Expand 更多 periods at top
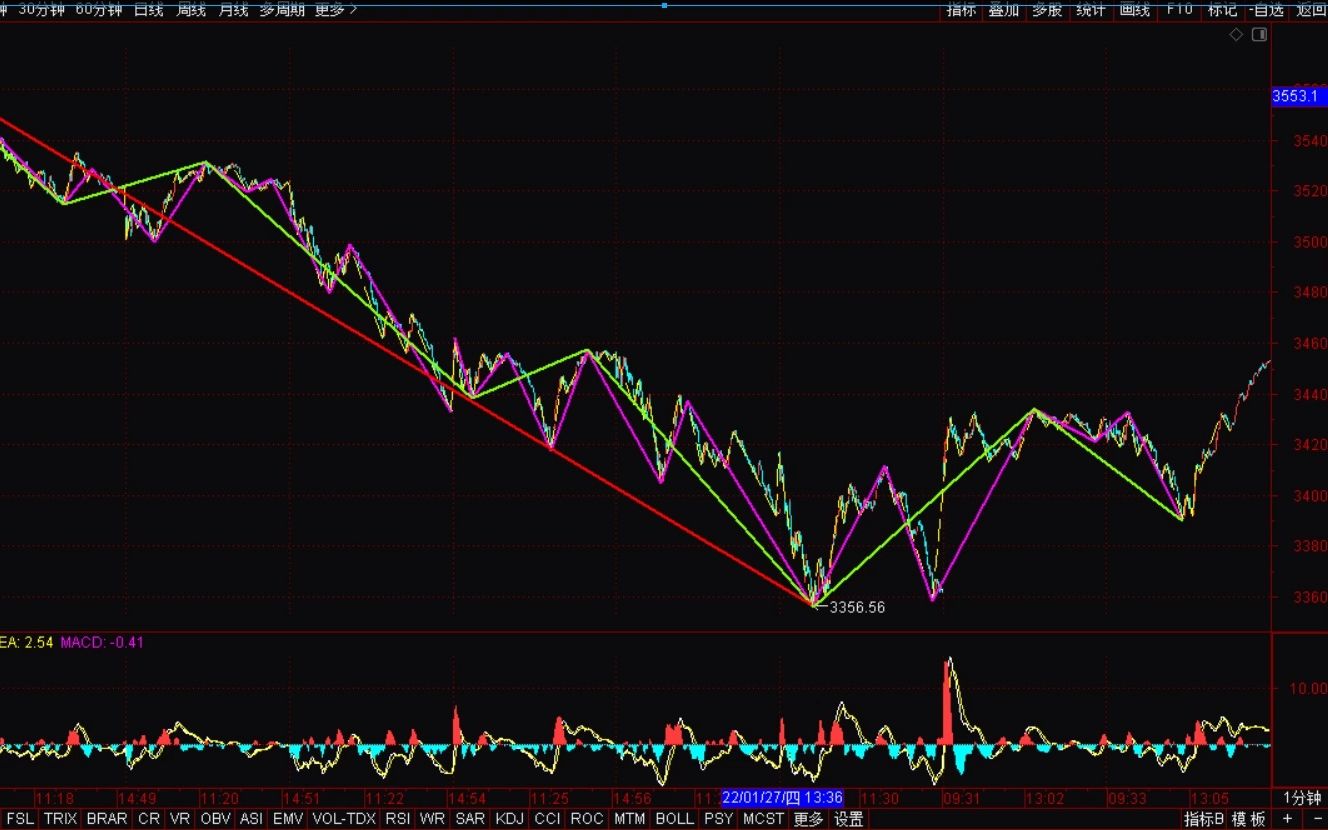The height and width of the screenshot is (830, 1328). coord(335,9)
